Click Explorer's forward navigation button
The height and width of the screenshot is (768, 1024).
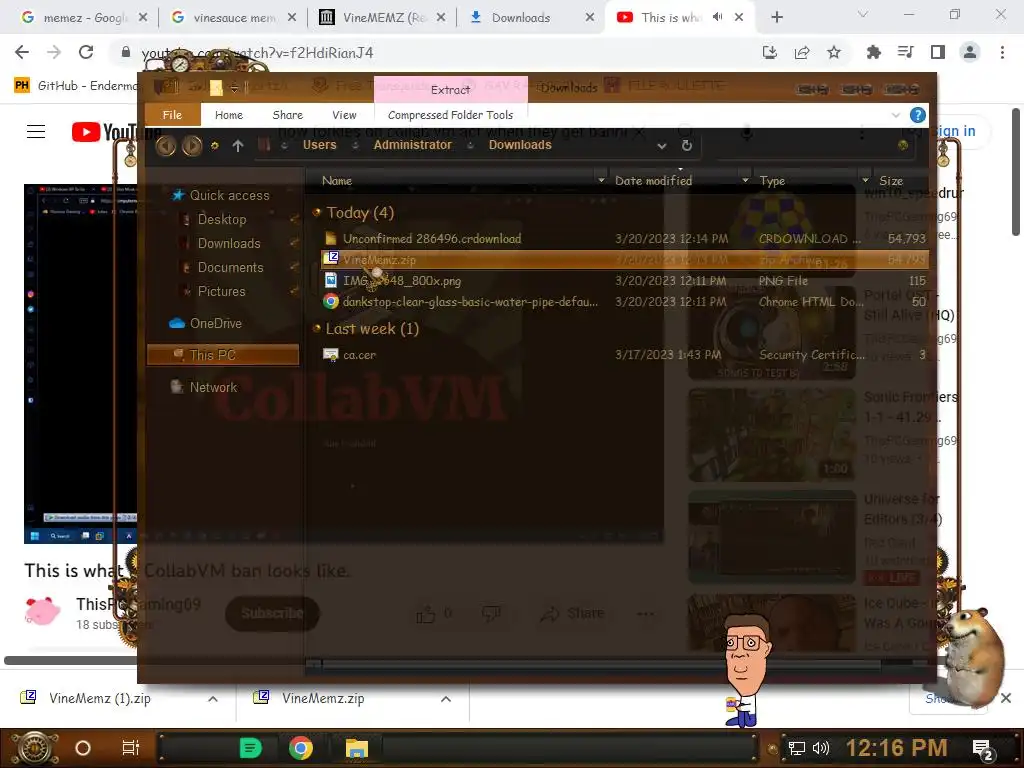(191, 145)
